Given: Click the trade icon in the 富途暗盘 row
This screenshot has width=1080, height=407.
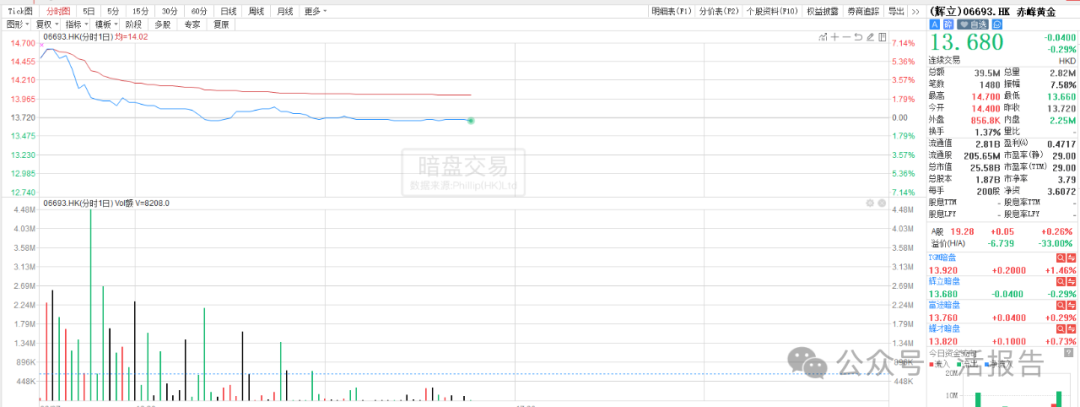Looking at the screenshot, I should coord(1072,304).
